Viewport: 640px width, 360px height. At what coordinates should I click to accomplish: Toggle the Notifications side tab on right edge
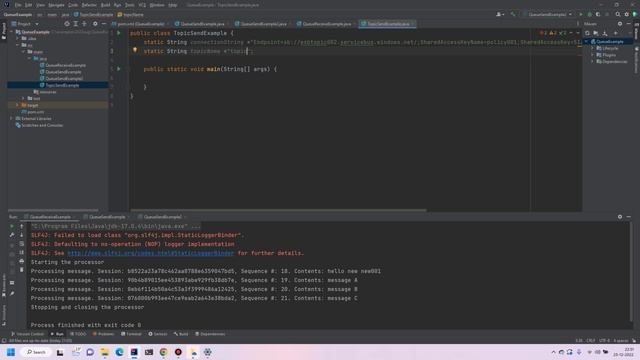pyautogui.click(x=636, y=60)
